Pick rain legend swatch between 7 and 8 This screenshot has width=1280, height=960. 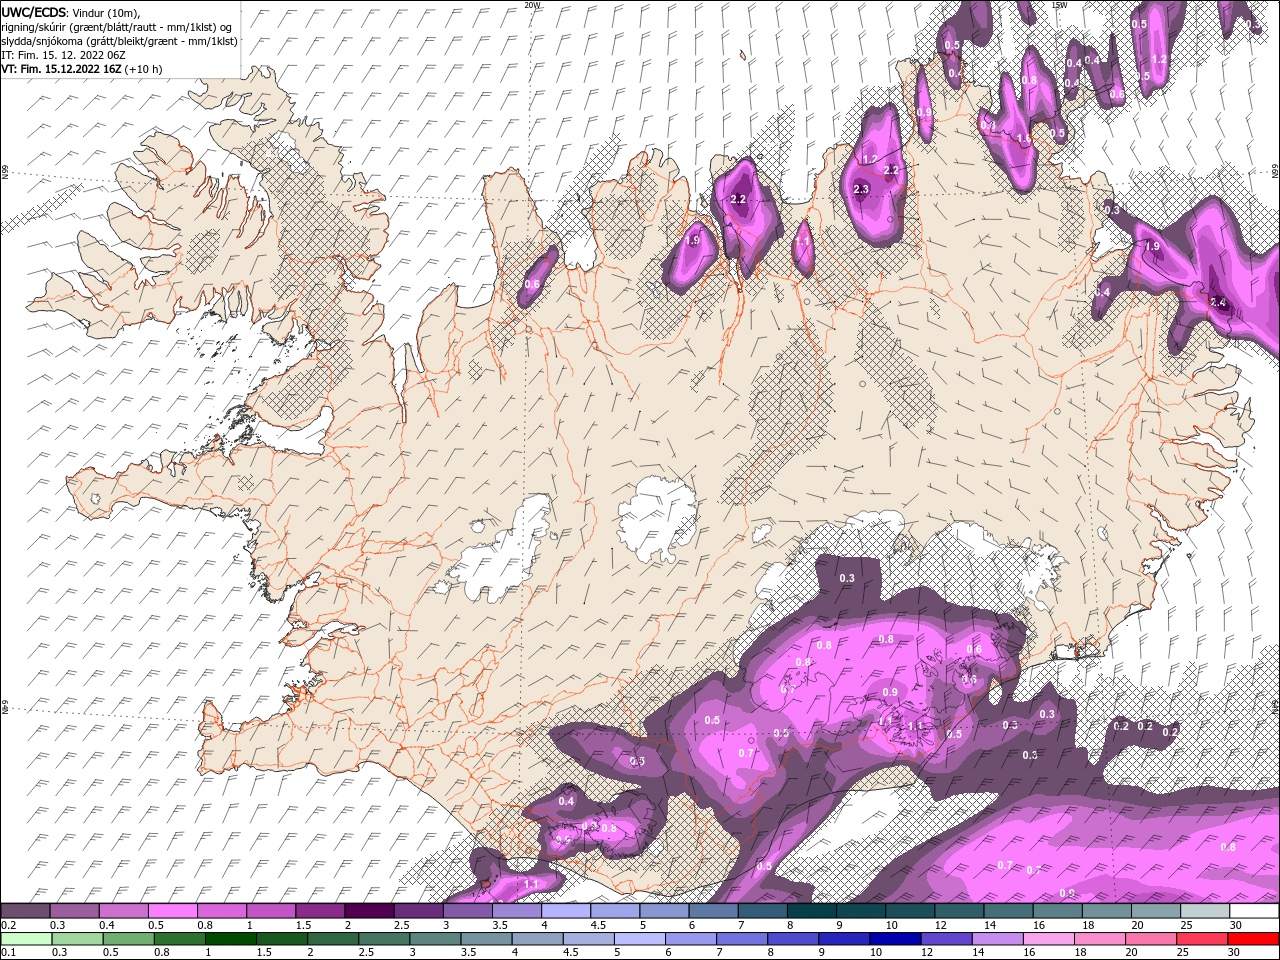[742, 940]
